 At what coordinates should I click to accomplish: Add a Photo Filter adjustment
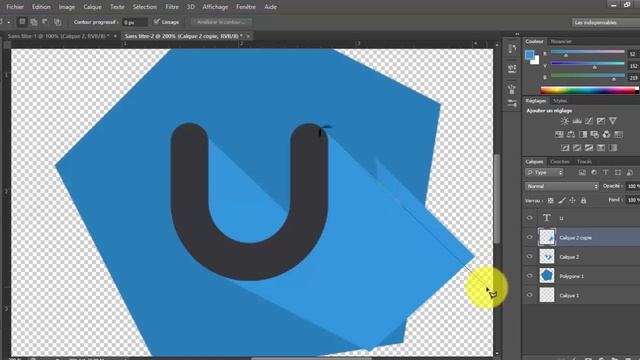click(x=595, y=134)
